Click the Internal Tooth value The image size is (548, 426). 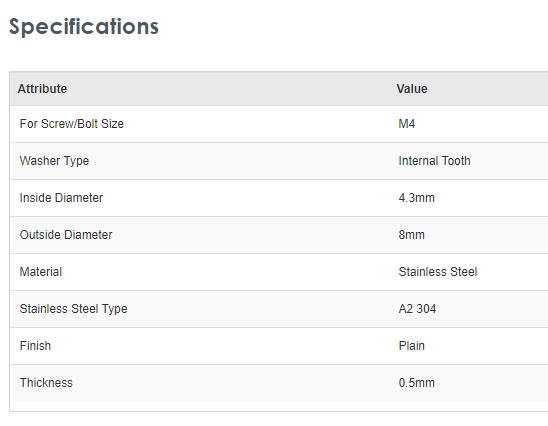[x=434, y=161]
